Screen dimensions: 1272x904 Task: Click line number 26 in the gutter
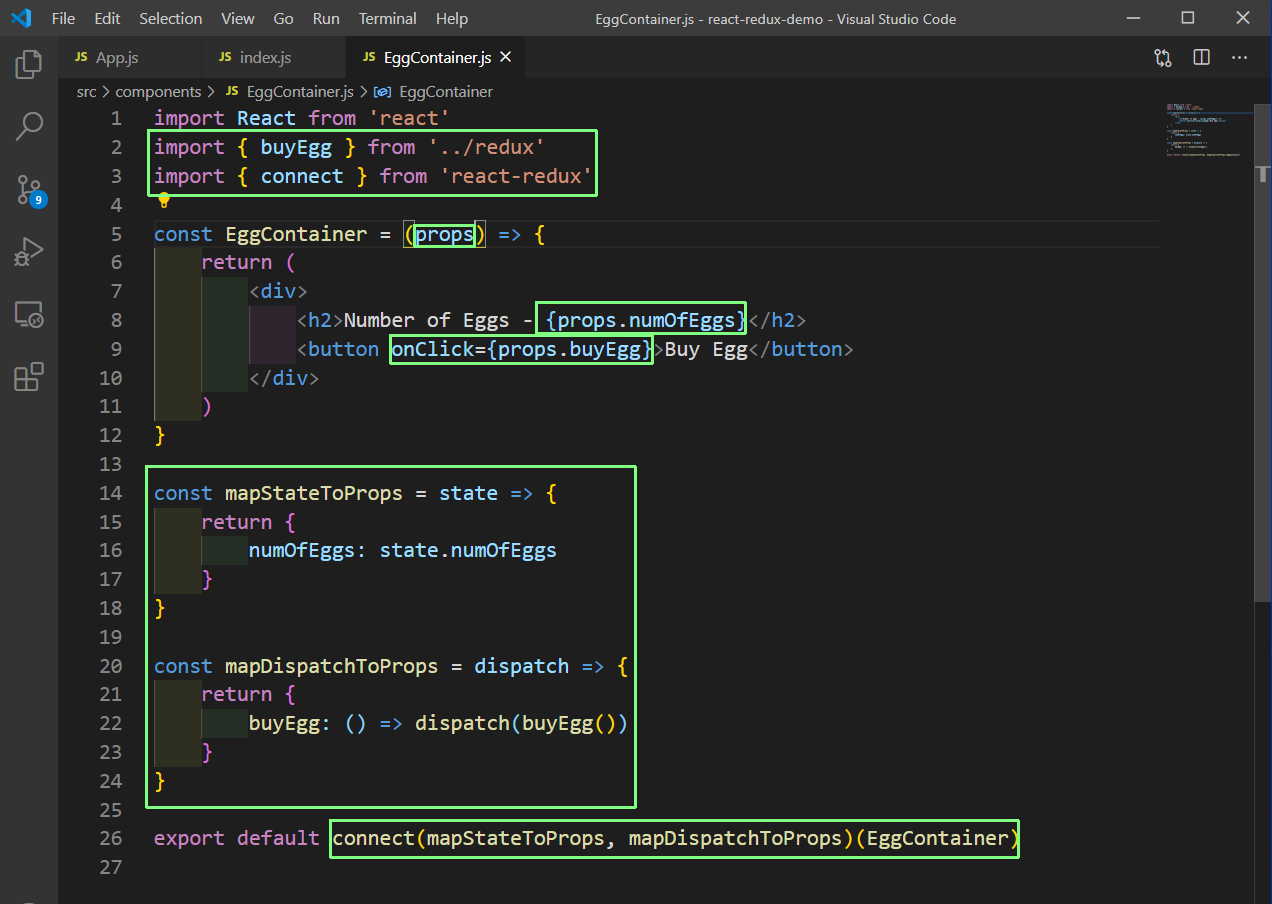[x=110, y=838]
